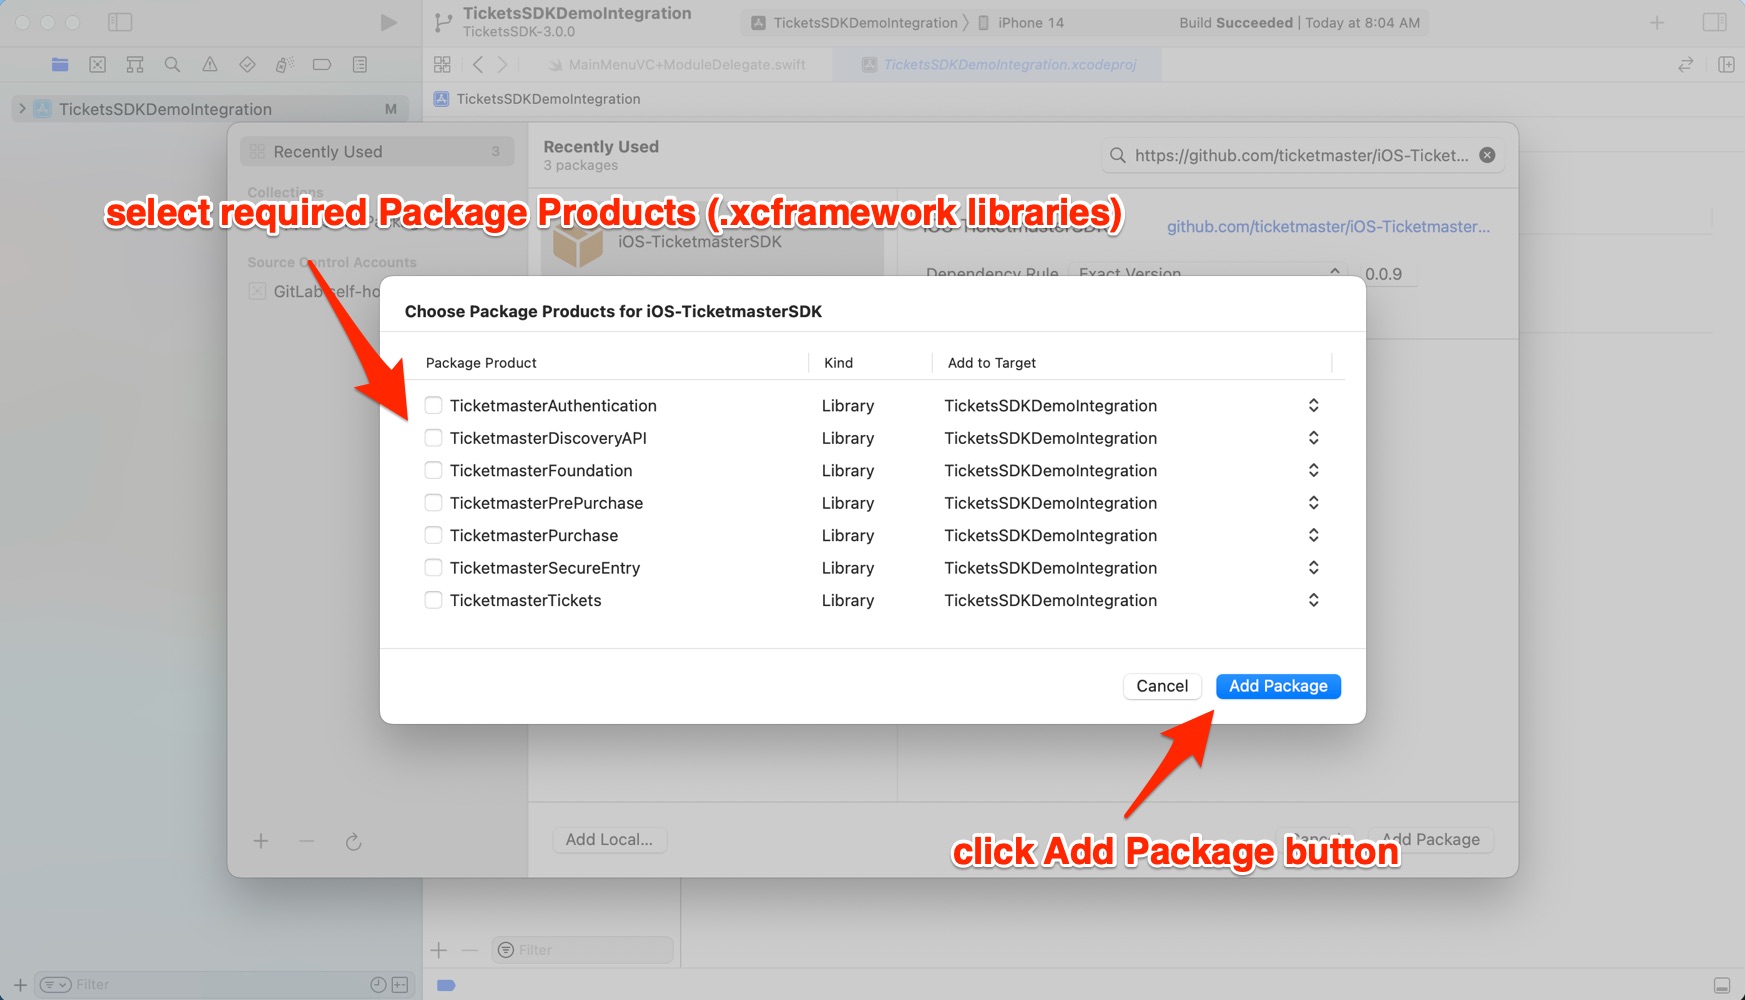Open the Find navigator magnifier icon
This screenshot has height=1000, width=1745.
pyautogui.click(x=172, y=64)
